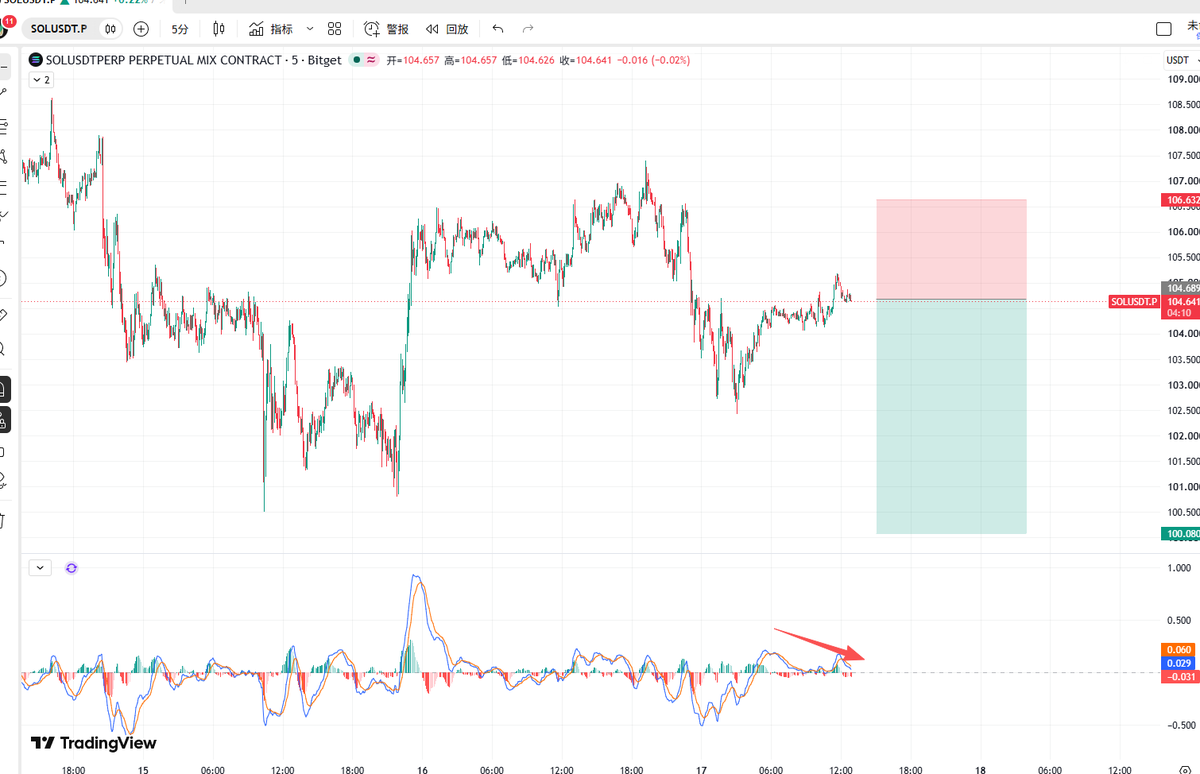
Task: Remove drawings with the trash icon
Action: (x=3, y=520)
